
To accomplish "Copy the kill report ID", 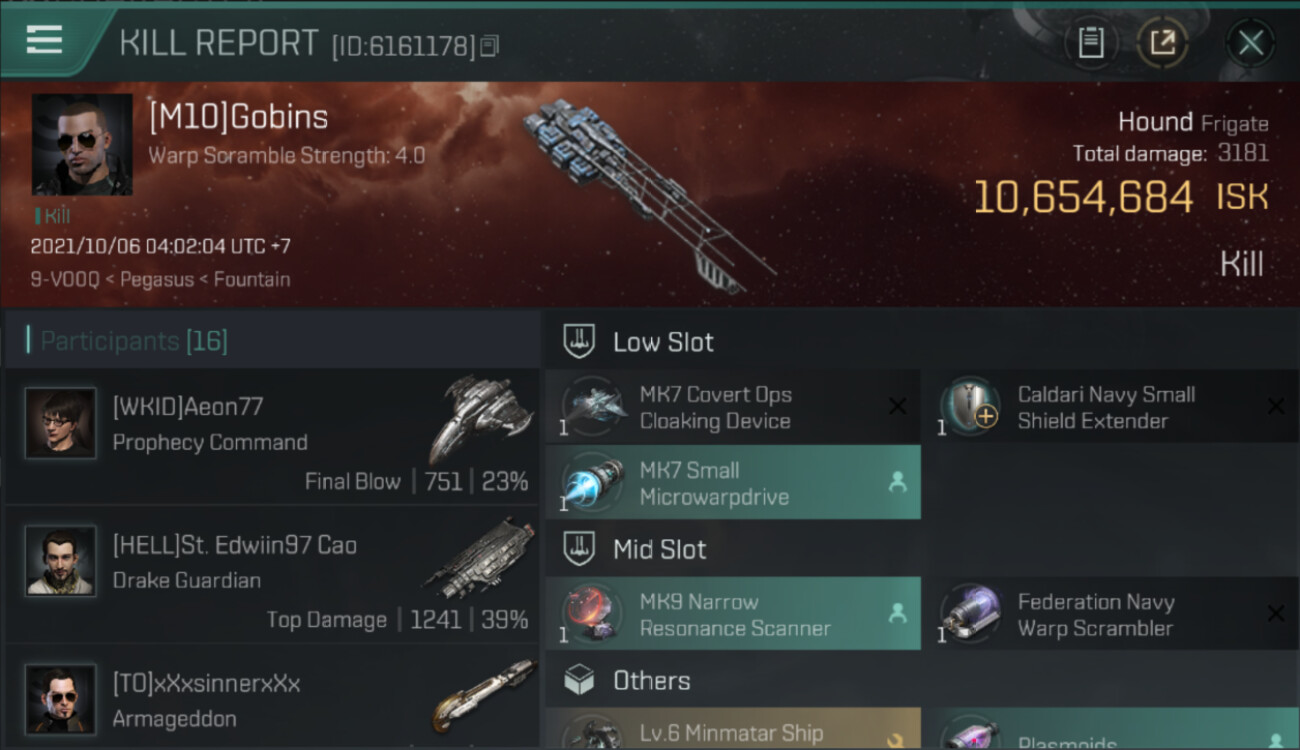I will tap(489, 45).
